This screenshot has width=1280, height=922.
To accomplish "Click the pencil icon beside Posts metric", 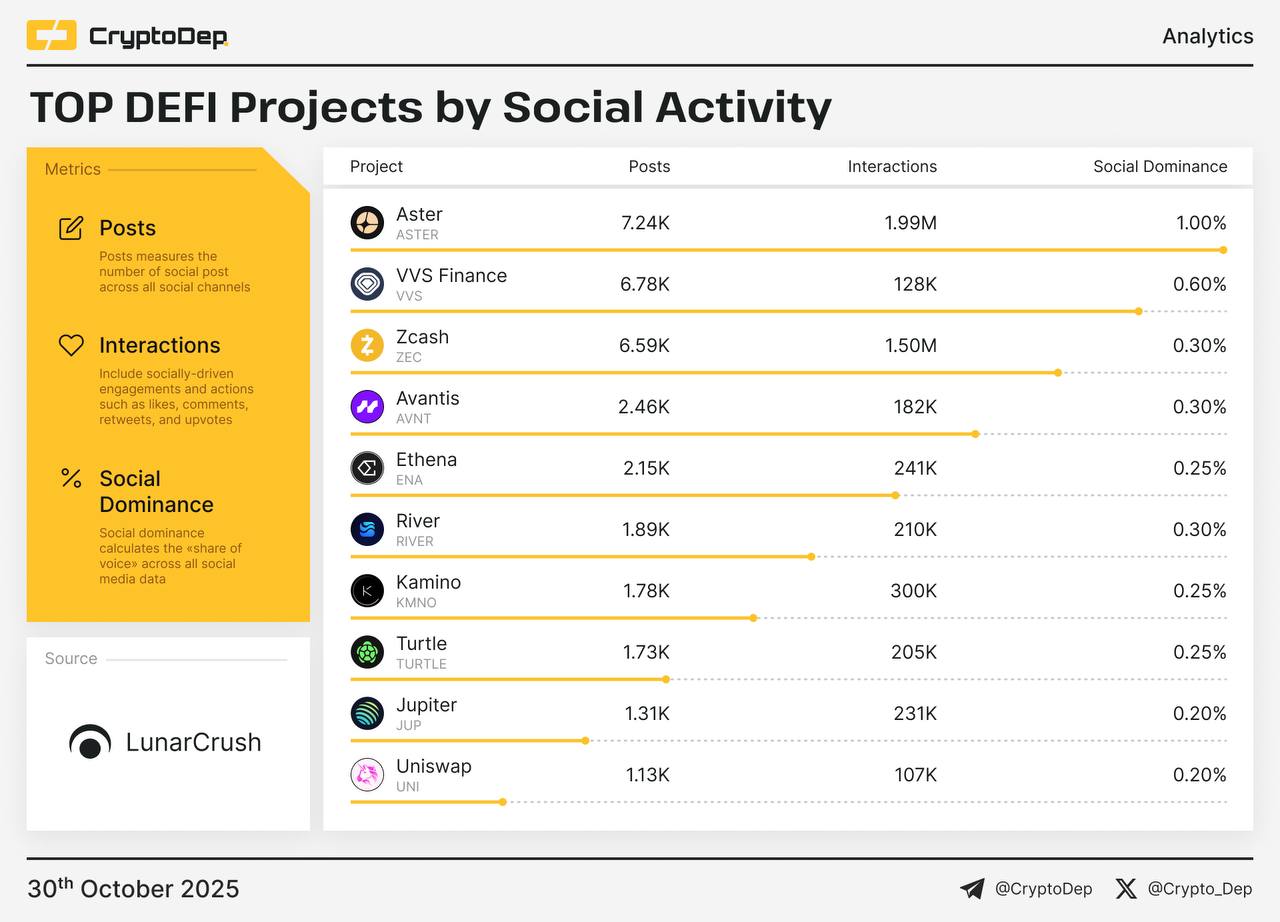I will pos(71,228).
